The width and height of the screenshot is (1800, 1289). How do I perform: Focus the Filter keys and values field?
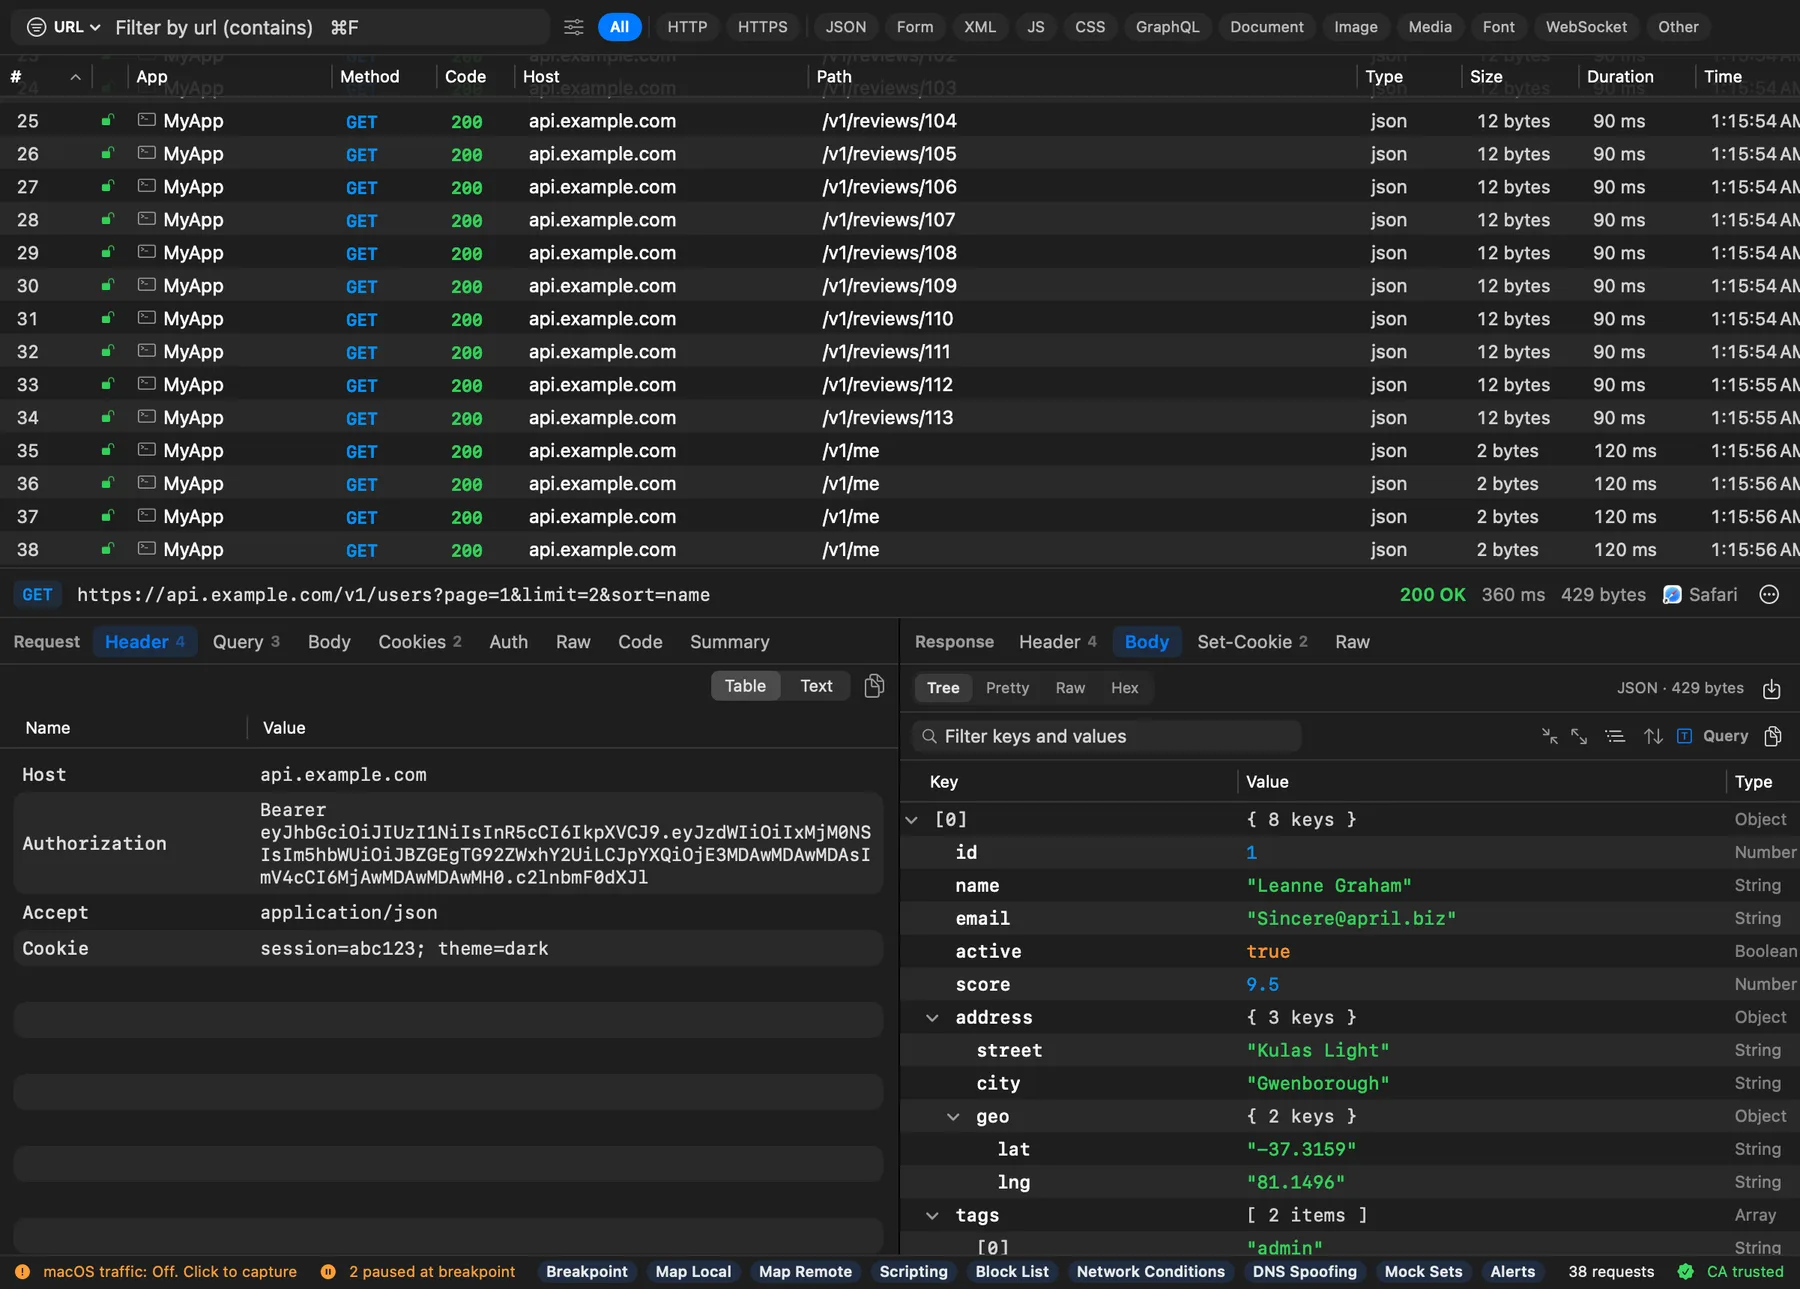(1107, 736)
